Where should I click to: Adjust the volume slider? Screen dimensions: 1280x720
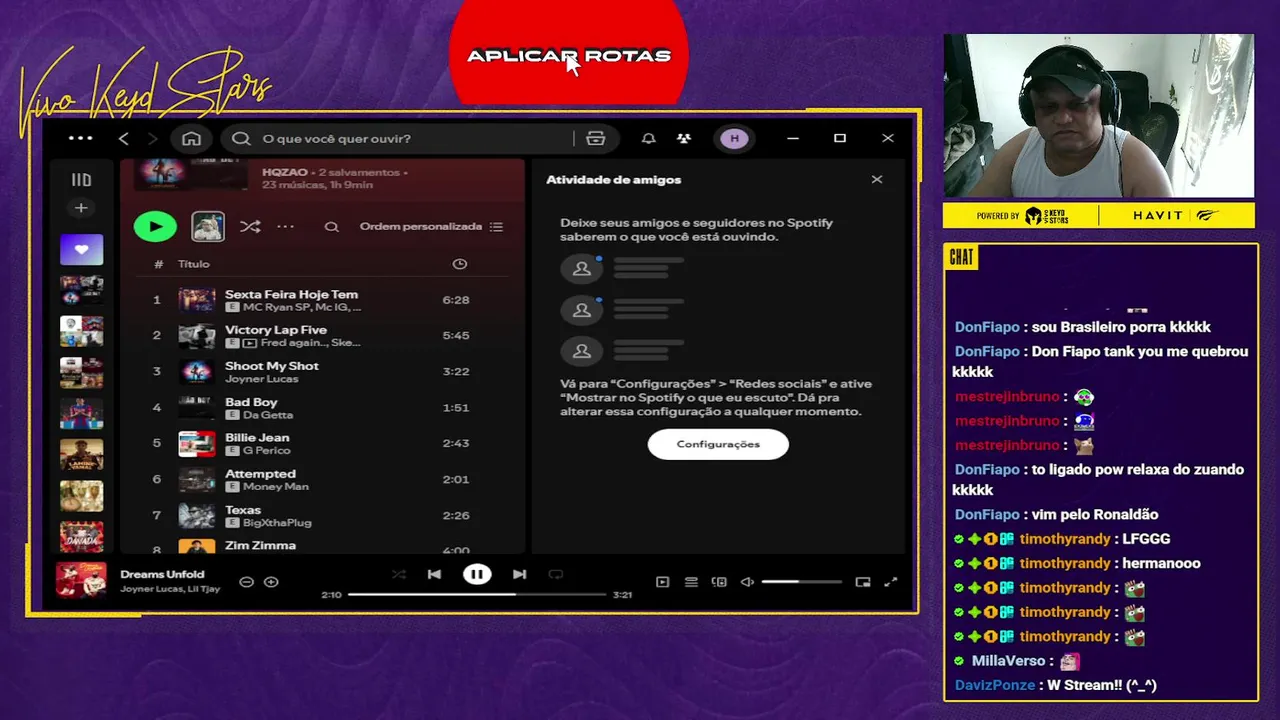tap(801, 582)
